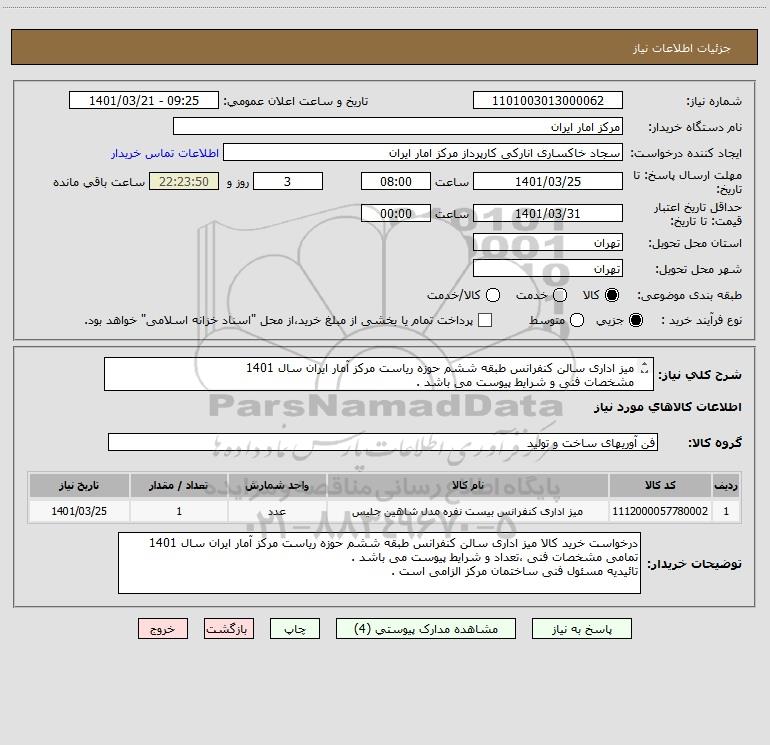The image size is (770, 745).
Task: Click the table date cell 1401/03/25
Action: [79, 511]
